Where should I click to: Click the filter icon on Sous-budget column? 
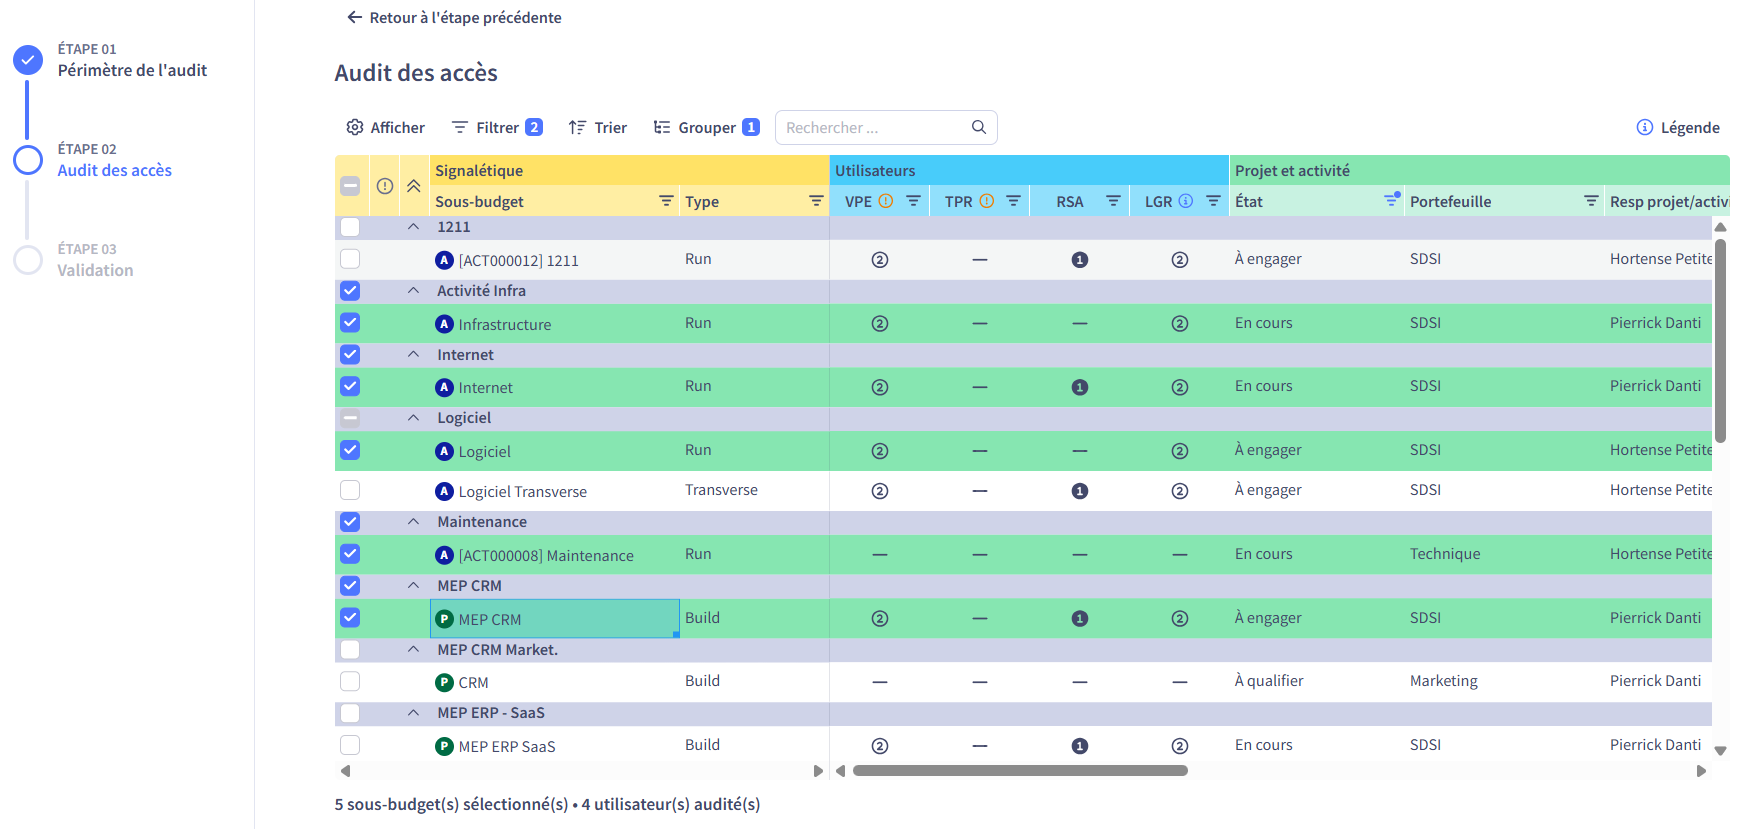[x=666, y=201]
